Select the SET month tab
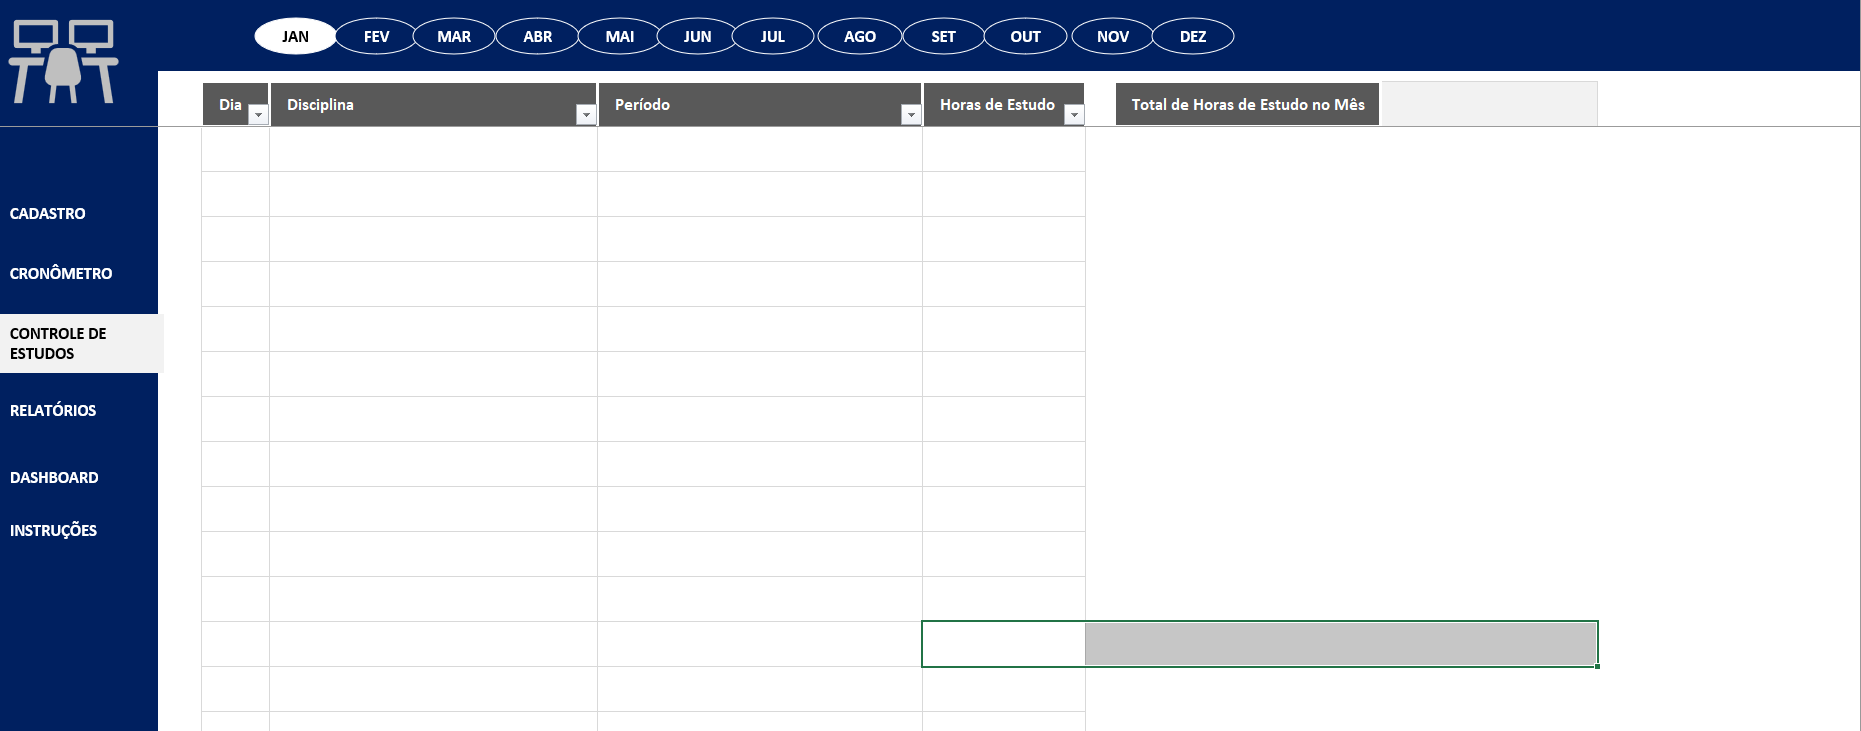Screen dimensions: 1861x731 pyautogui.click(x=944, y=36)
